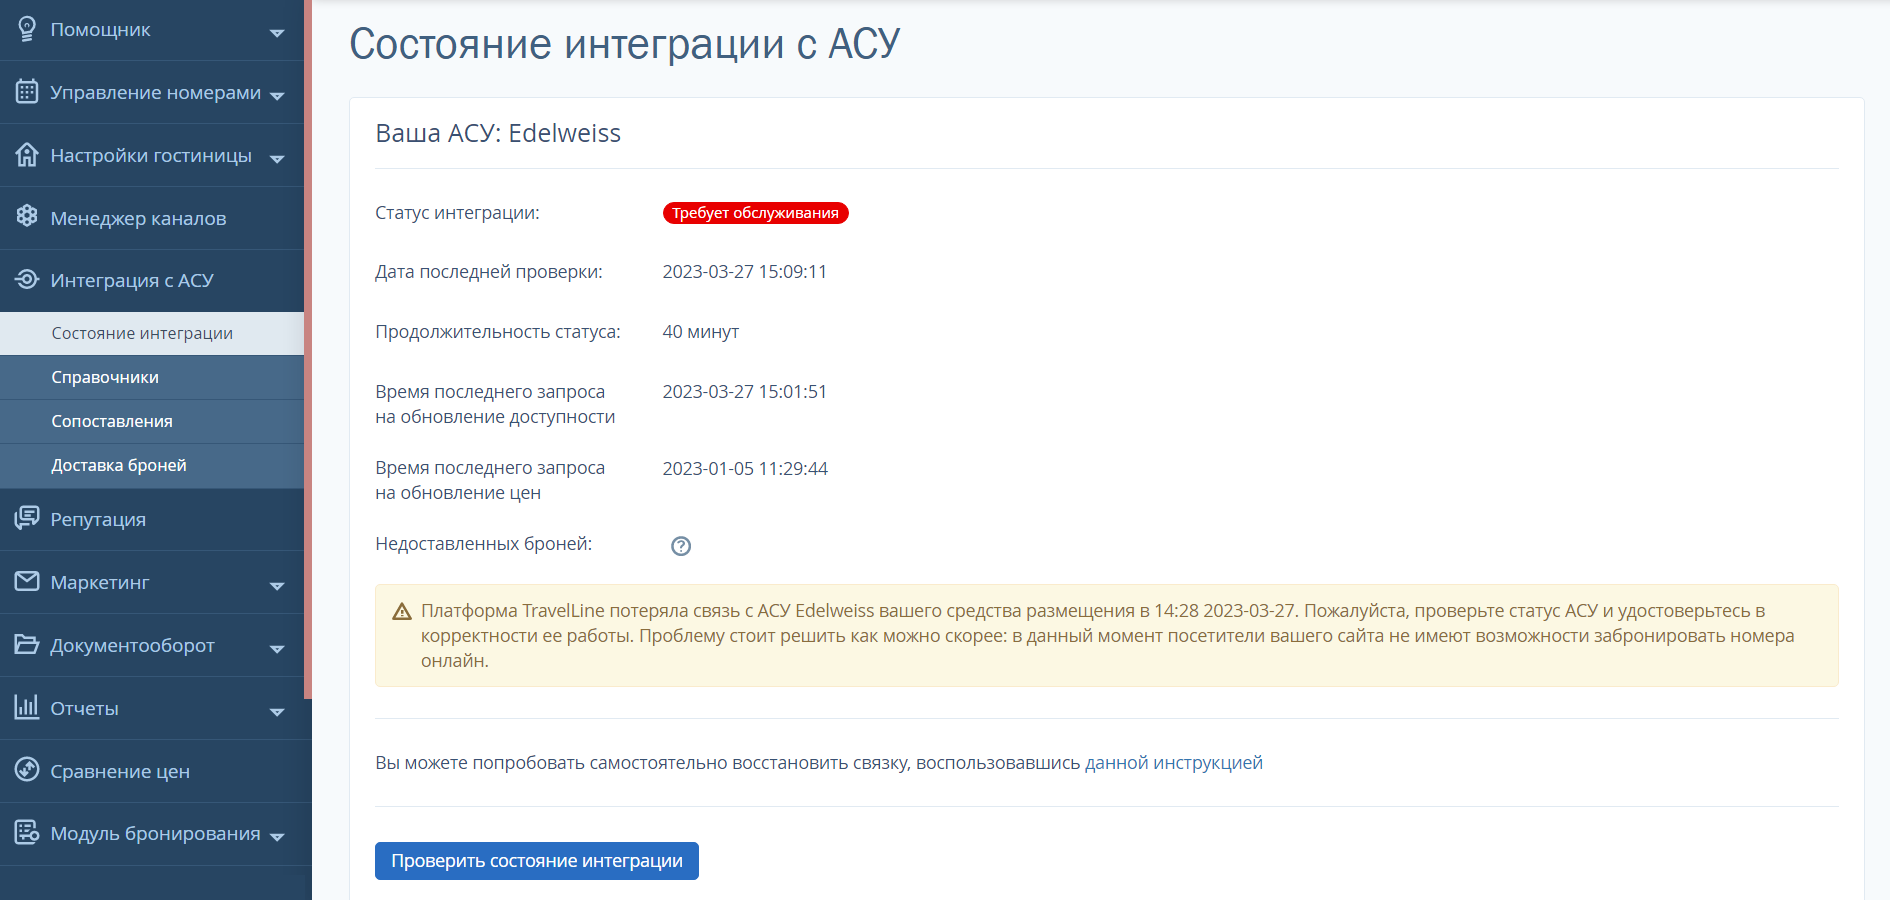Expand the Маркетинг dropdown arrow
The height and width of the screenshot is (900, 1890).
(x=277, y=586)
